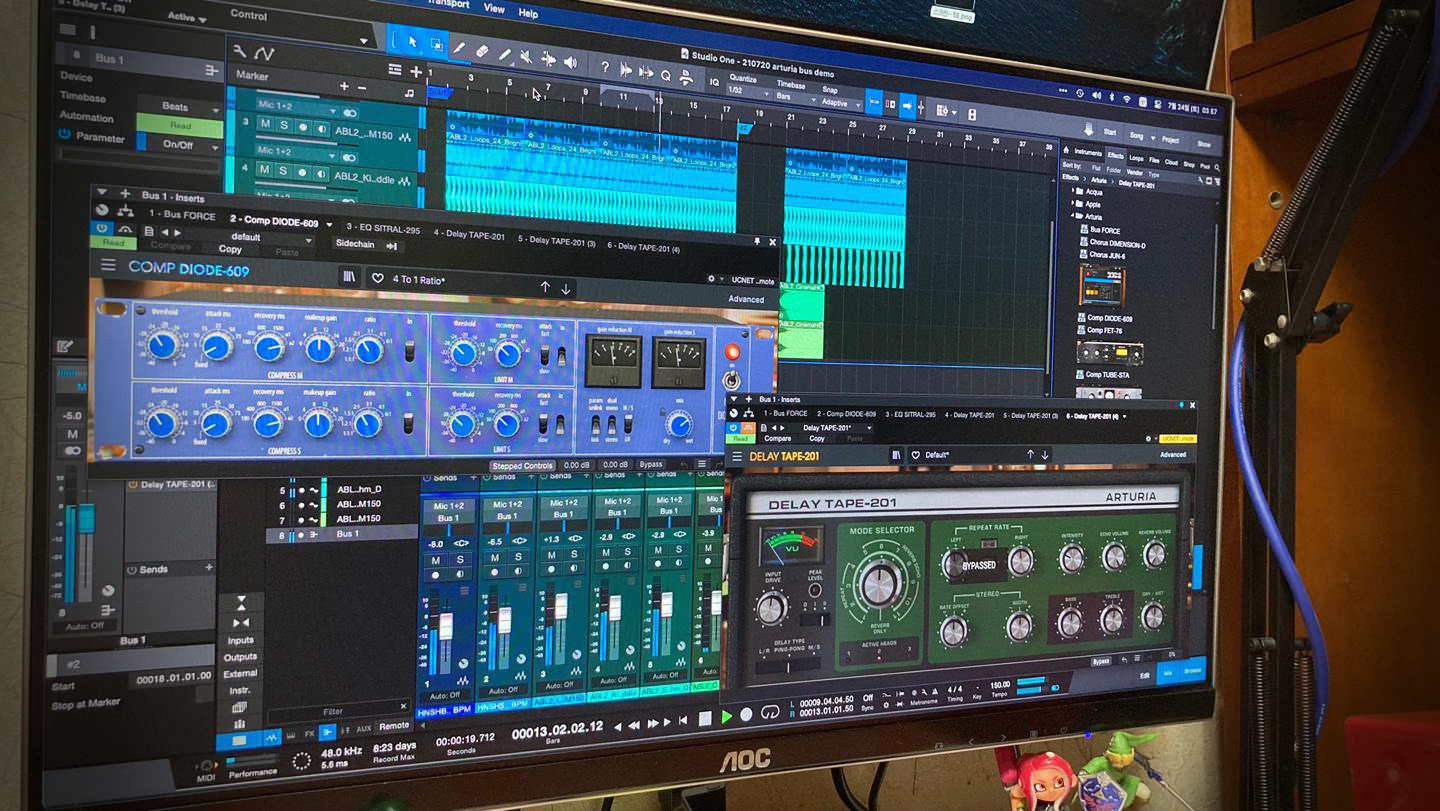Click the stop button in the transport

(705, 718)
